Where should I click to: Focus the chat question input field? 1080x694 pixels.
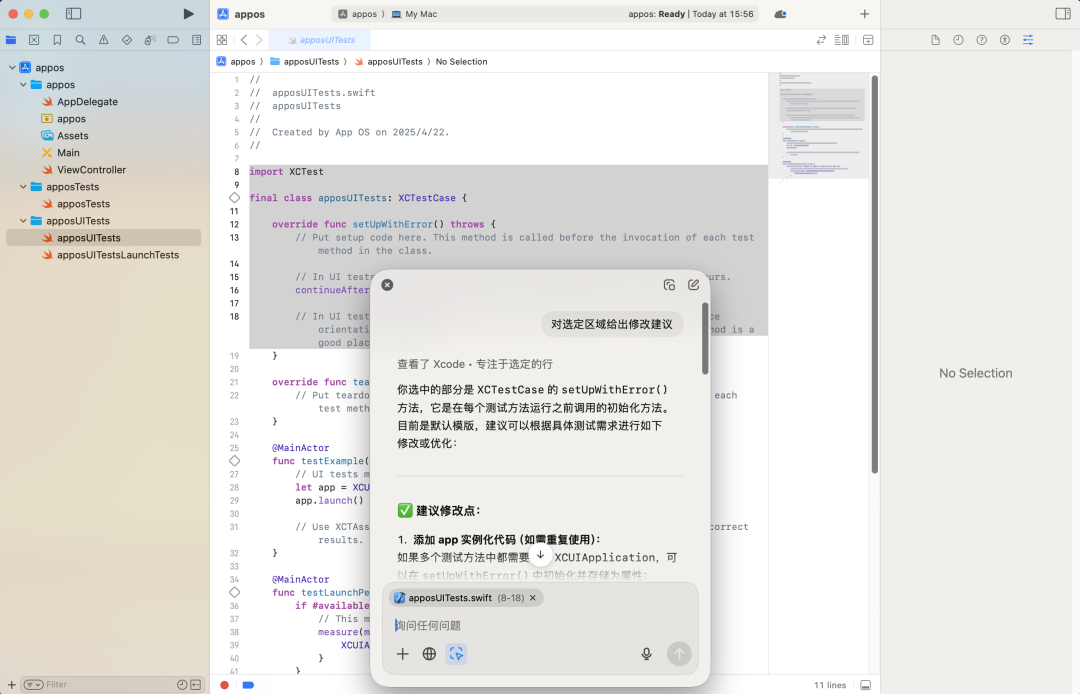point(540,625)
